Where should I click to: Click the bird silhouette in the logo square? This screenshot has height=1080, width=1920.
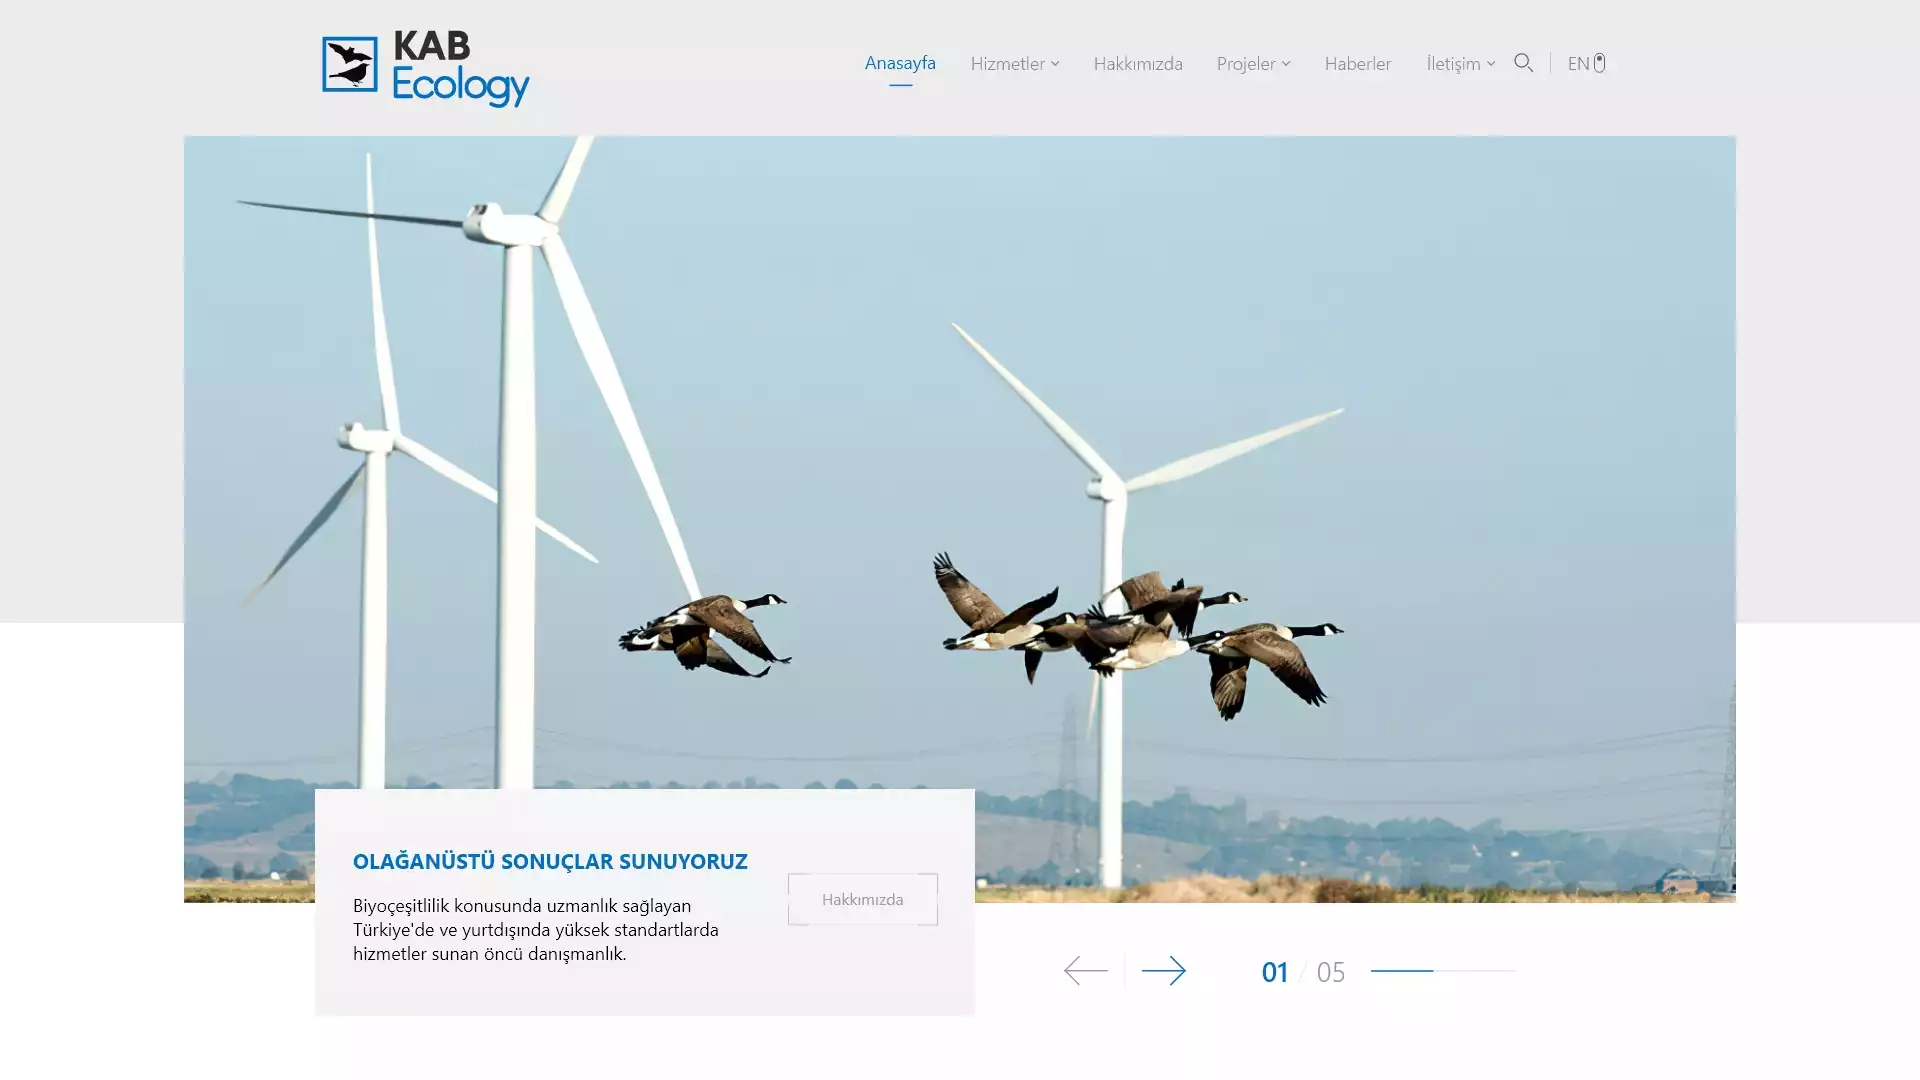349,64
